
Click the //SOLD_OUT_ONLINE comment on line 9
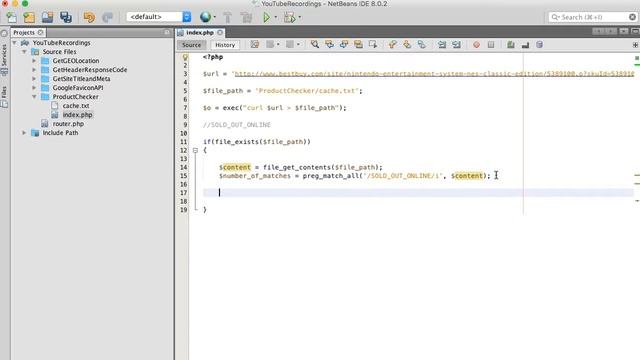click(237, 125)
